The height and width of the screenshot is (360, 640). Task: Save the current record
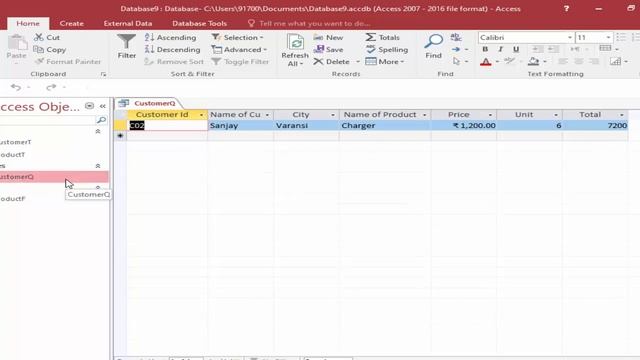tap(328, 49)
